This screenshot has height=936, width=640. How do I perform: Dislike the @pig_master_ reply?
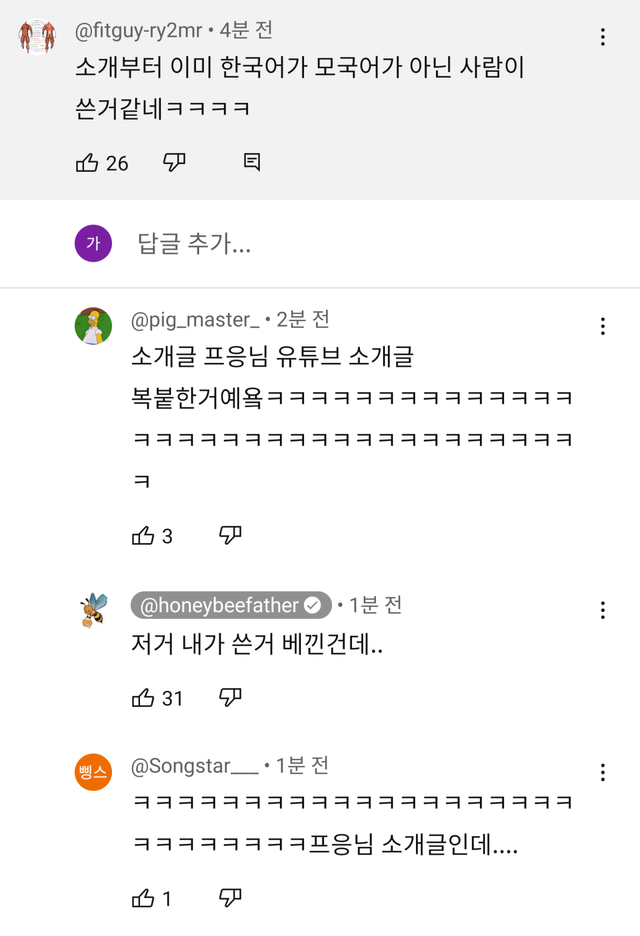230,536
